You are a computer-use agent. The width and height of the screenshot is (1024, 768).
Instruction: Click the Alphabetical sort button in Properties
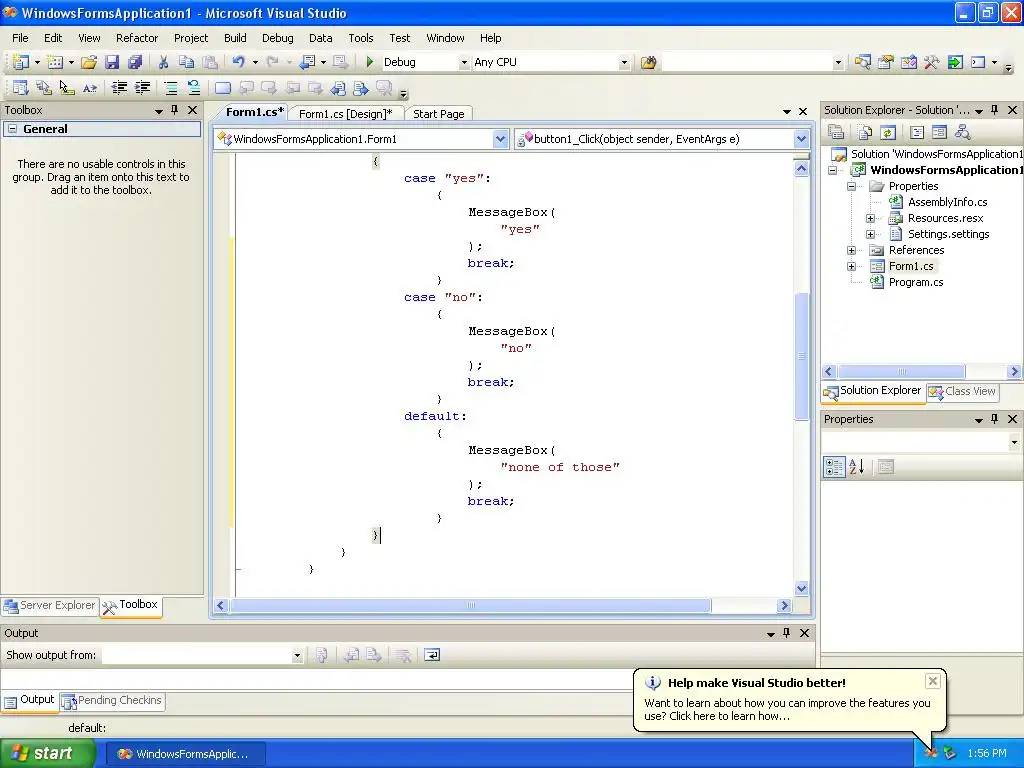(857, 467)
